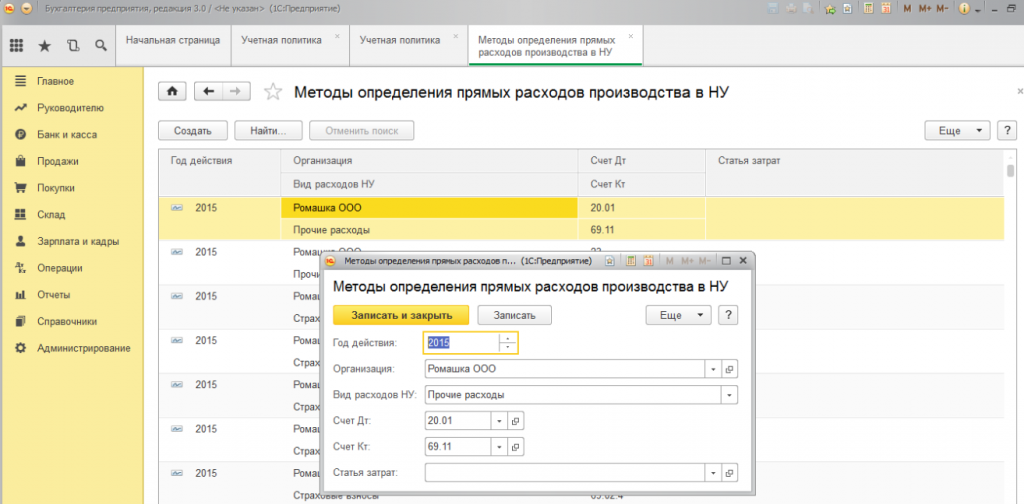1024x504 pixels.
Task: Switch to the Начальная страница tab
Action: click(172, 40)
